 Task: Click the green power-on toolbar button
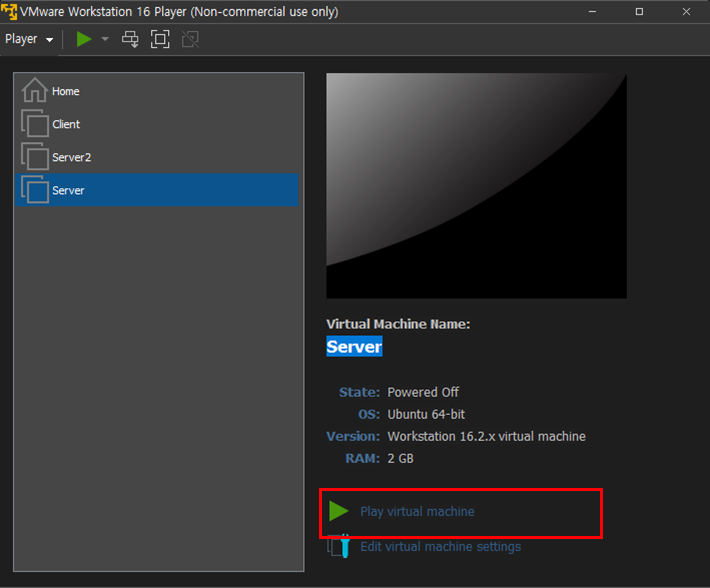84,39
